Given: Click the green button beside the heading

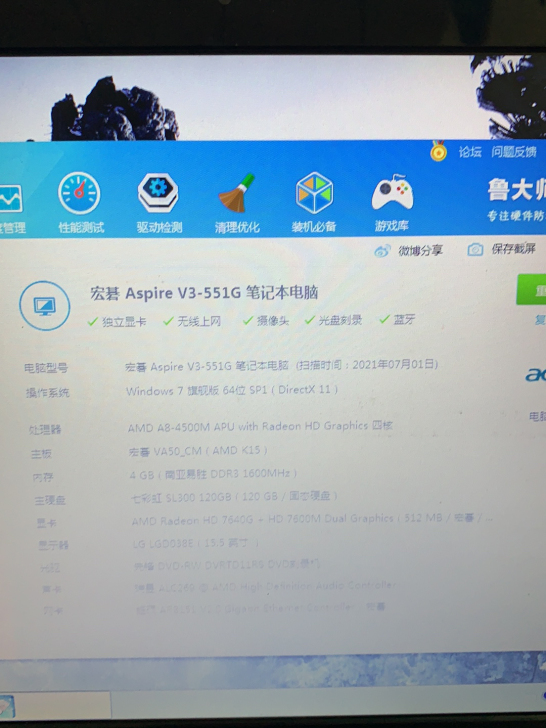Looking at the screenshot, I should pos(531,290).
